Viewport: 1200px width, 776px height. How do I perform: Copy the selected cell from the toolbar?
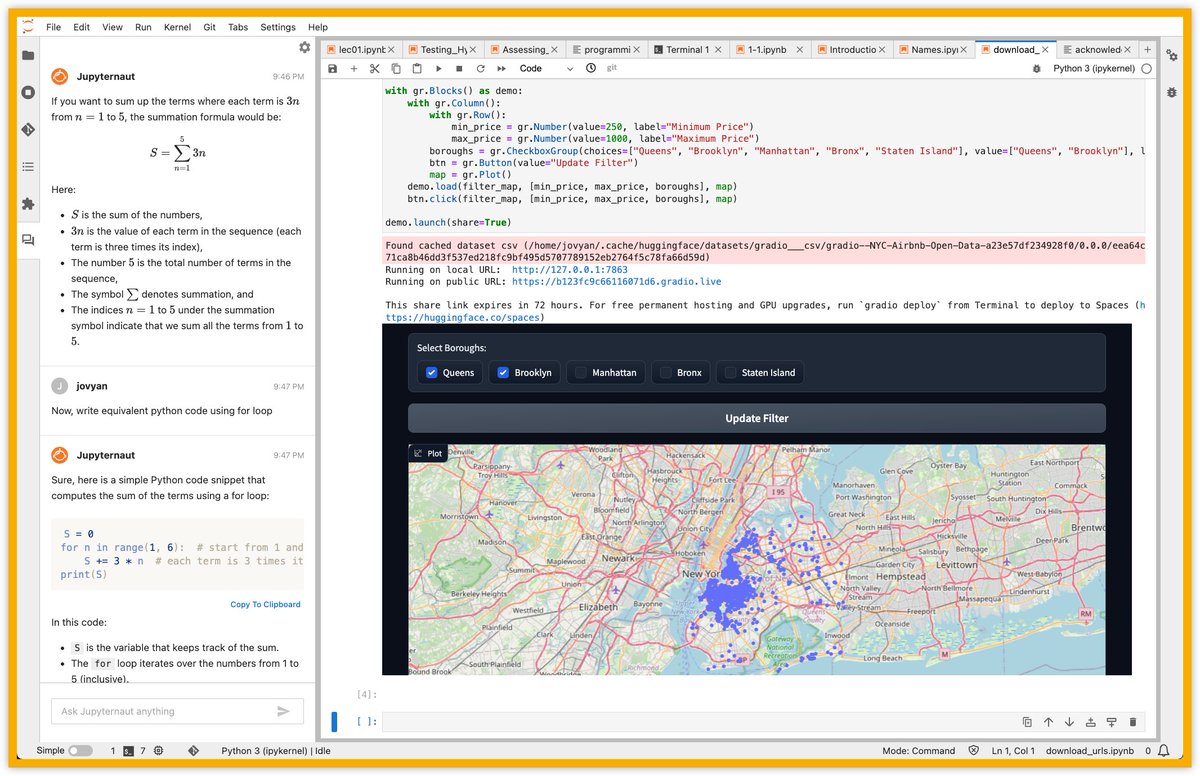(x=396, y=68)
